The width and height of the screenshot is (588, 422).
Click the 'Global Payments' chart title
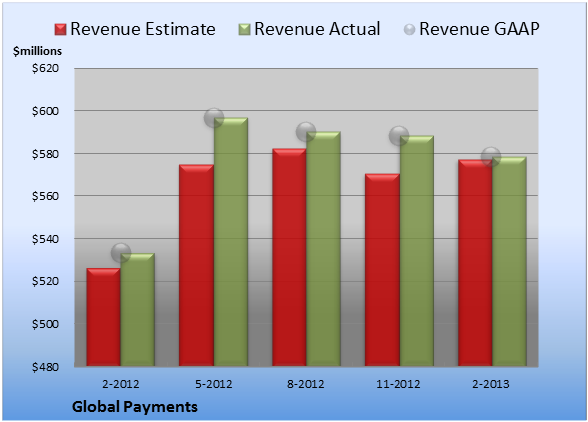[135, 407]
